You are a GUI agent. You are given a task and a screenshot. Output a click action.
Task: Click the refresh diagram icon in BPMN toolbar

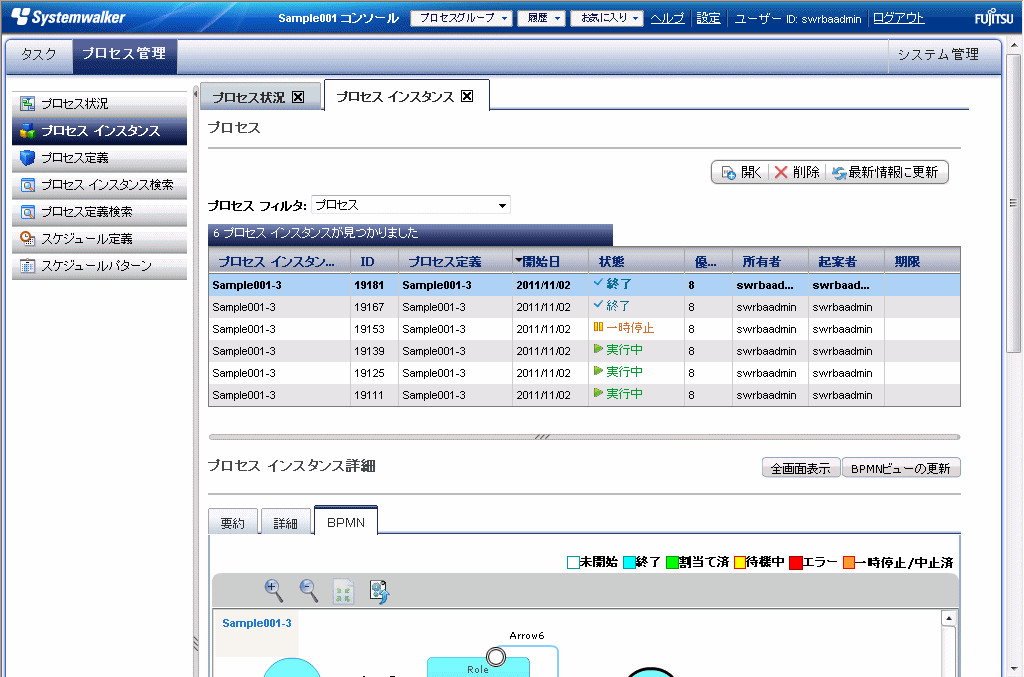[x=379, y=591]
